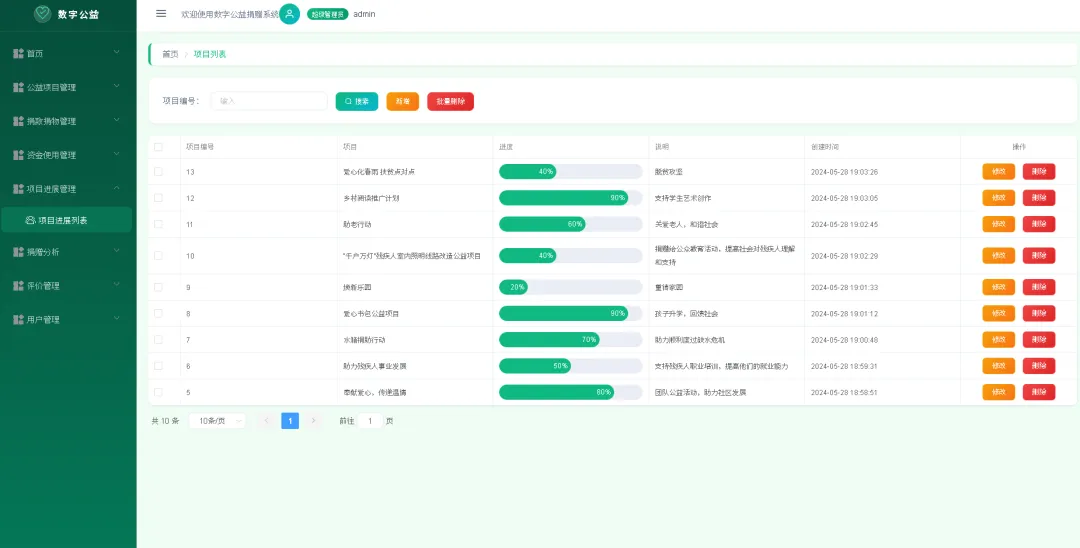Screen dimensions: 1080x548
Task: Go to previous page with left arrow
Action: (x=267, y=421)
